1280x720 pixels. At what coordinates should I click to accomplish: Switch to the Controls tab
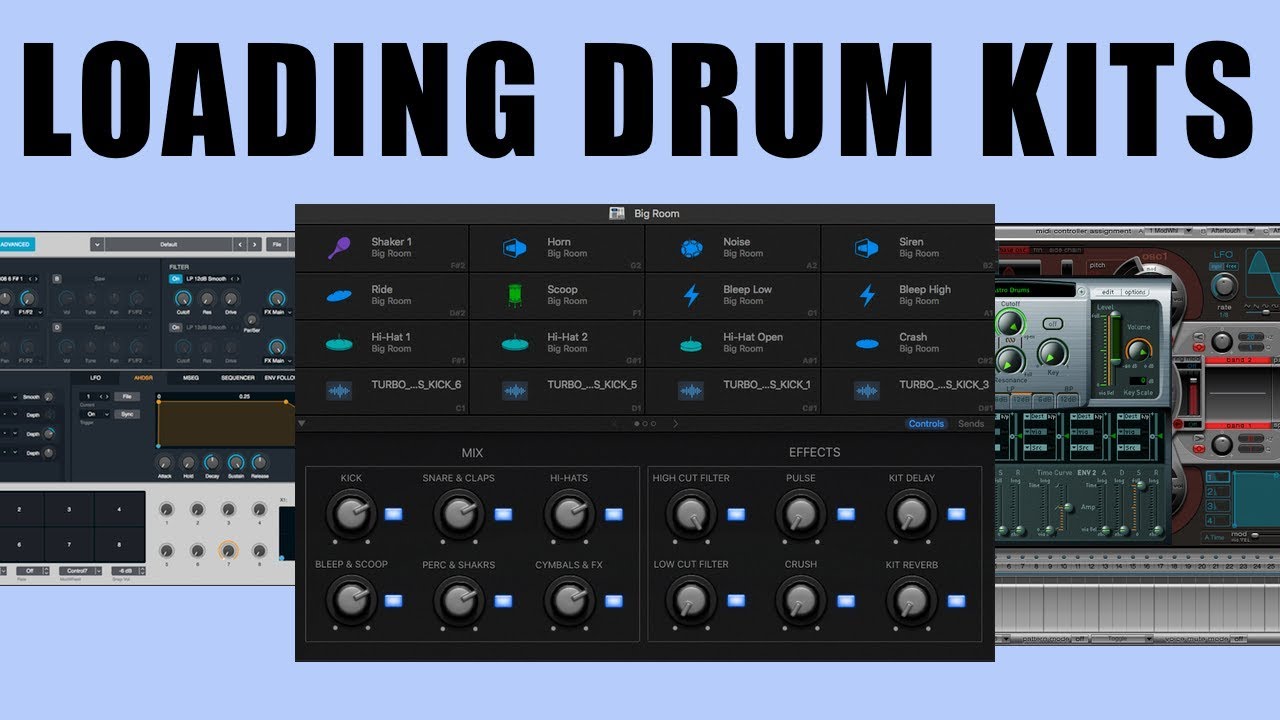(926, 424)
